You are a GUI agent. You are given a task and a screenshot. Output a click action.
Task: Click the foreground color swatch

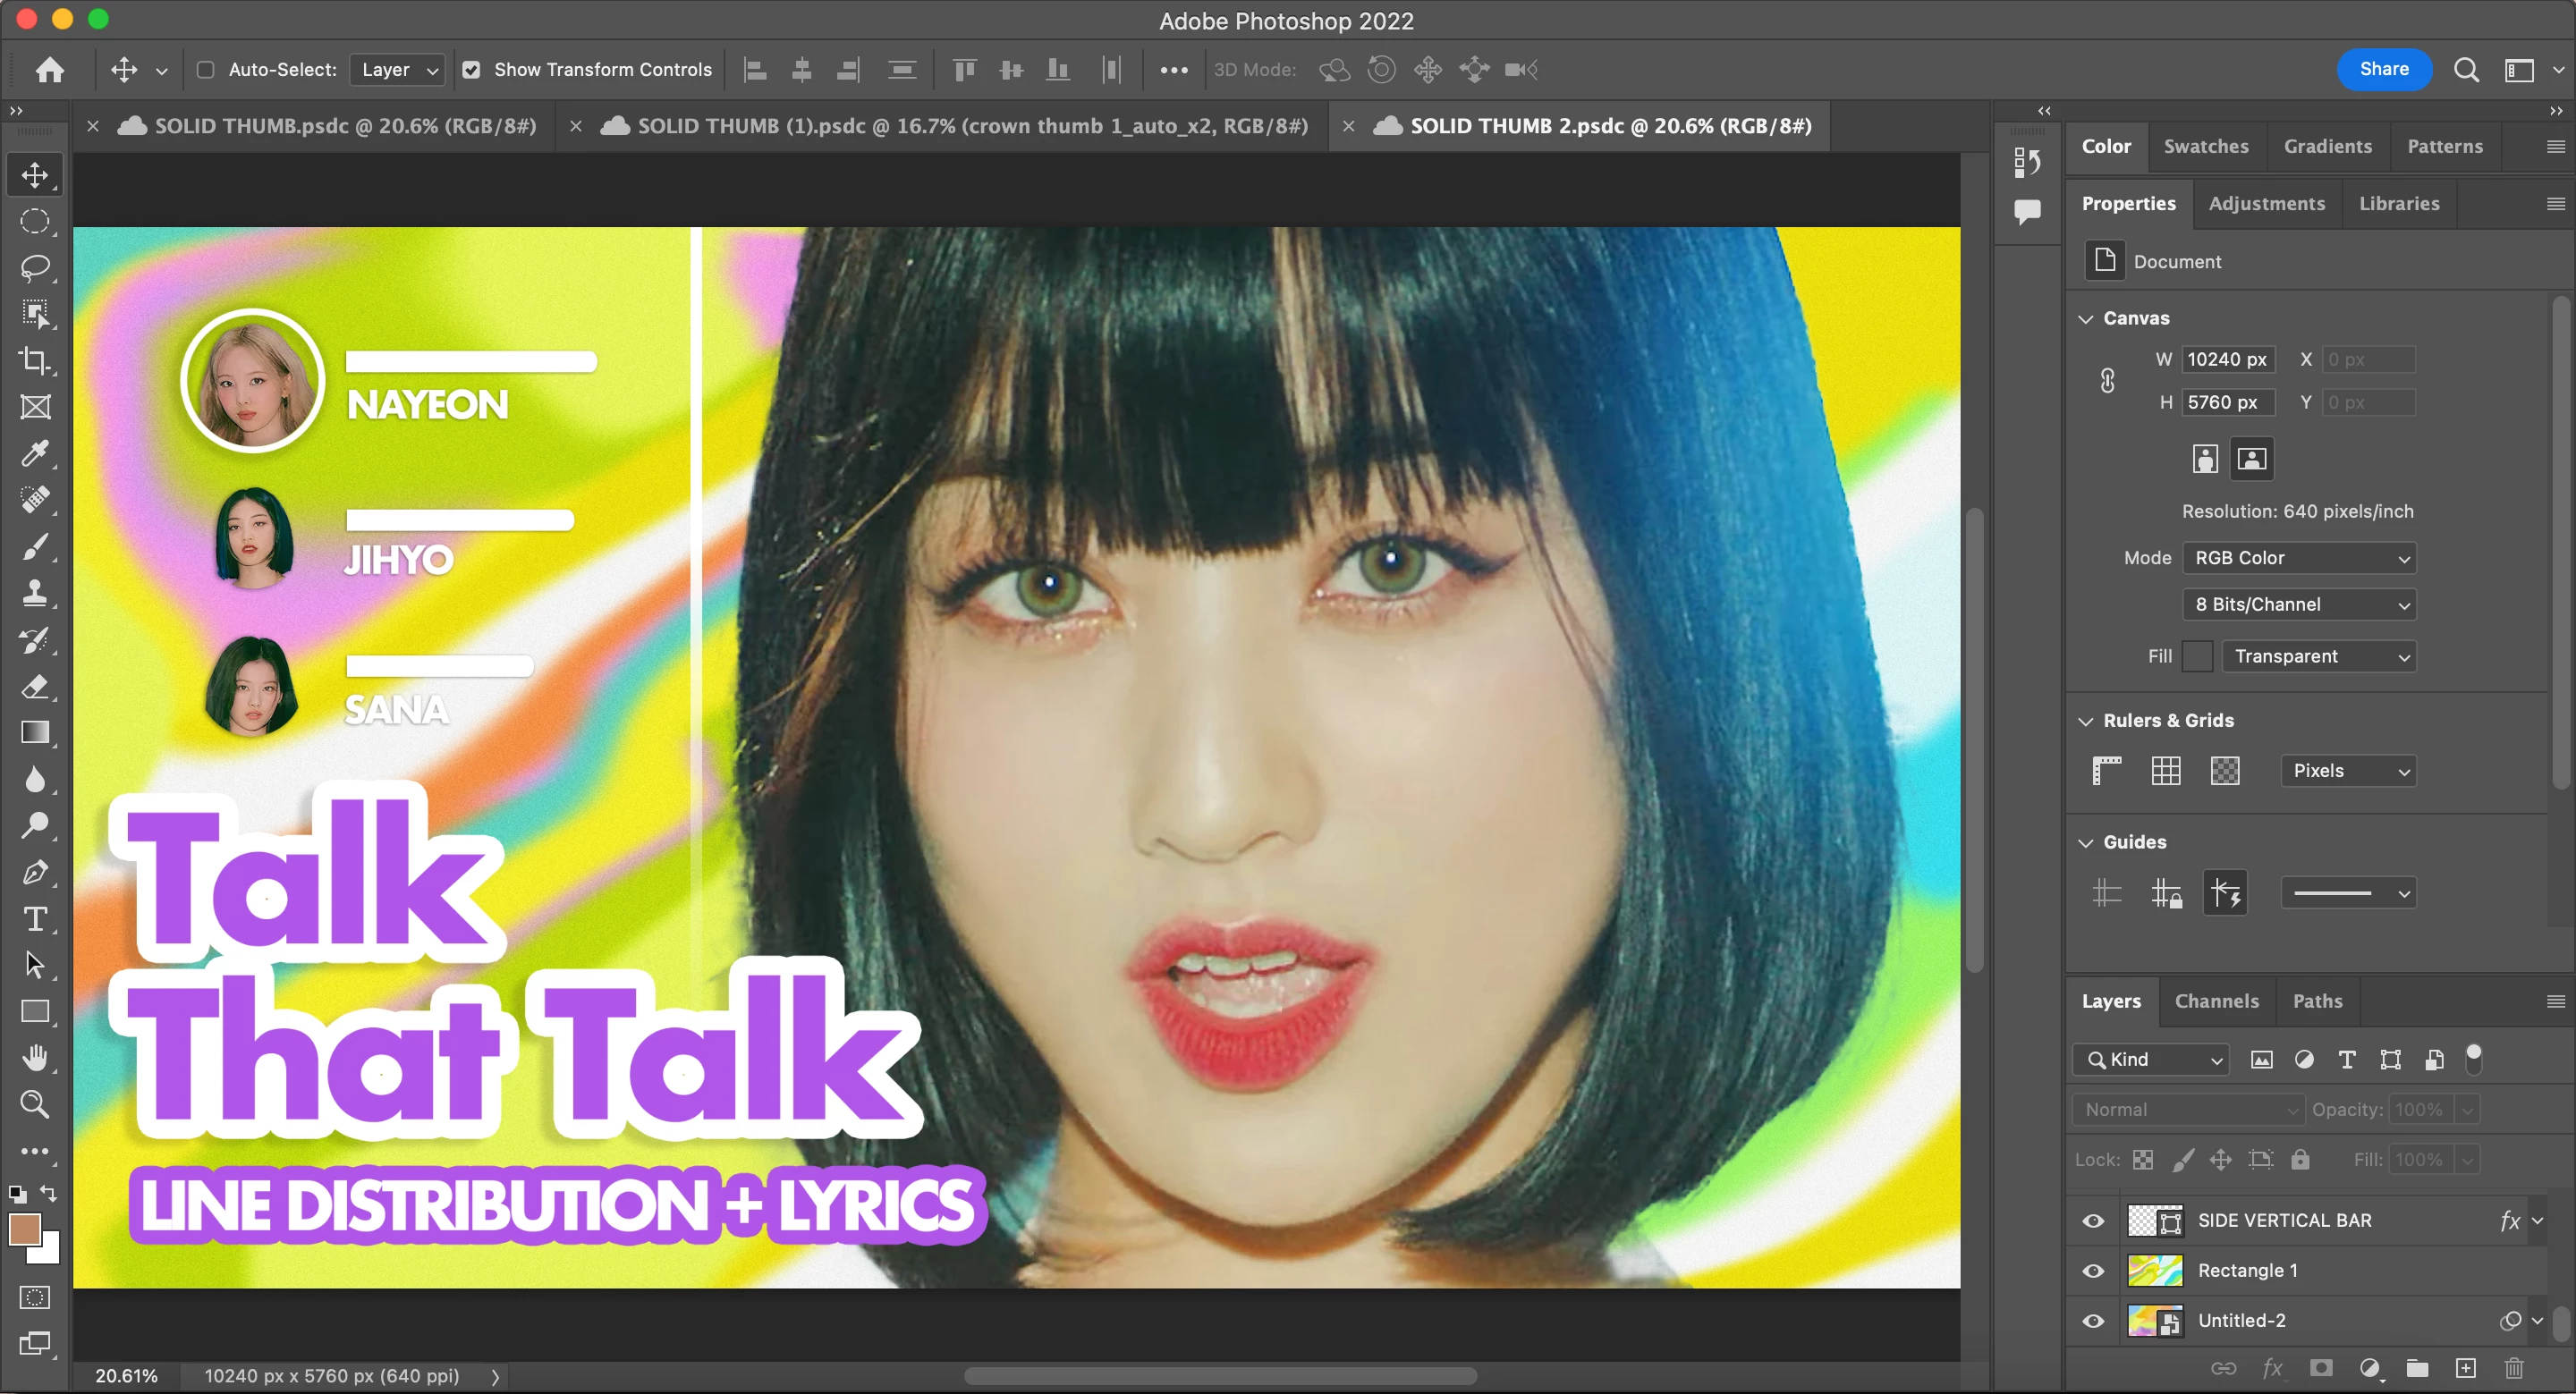coord(25,1229)
